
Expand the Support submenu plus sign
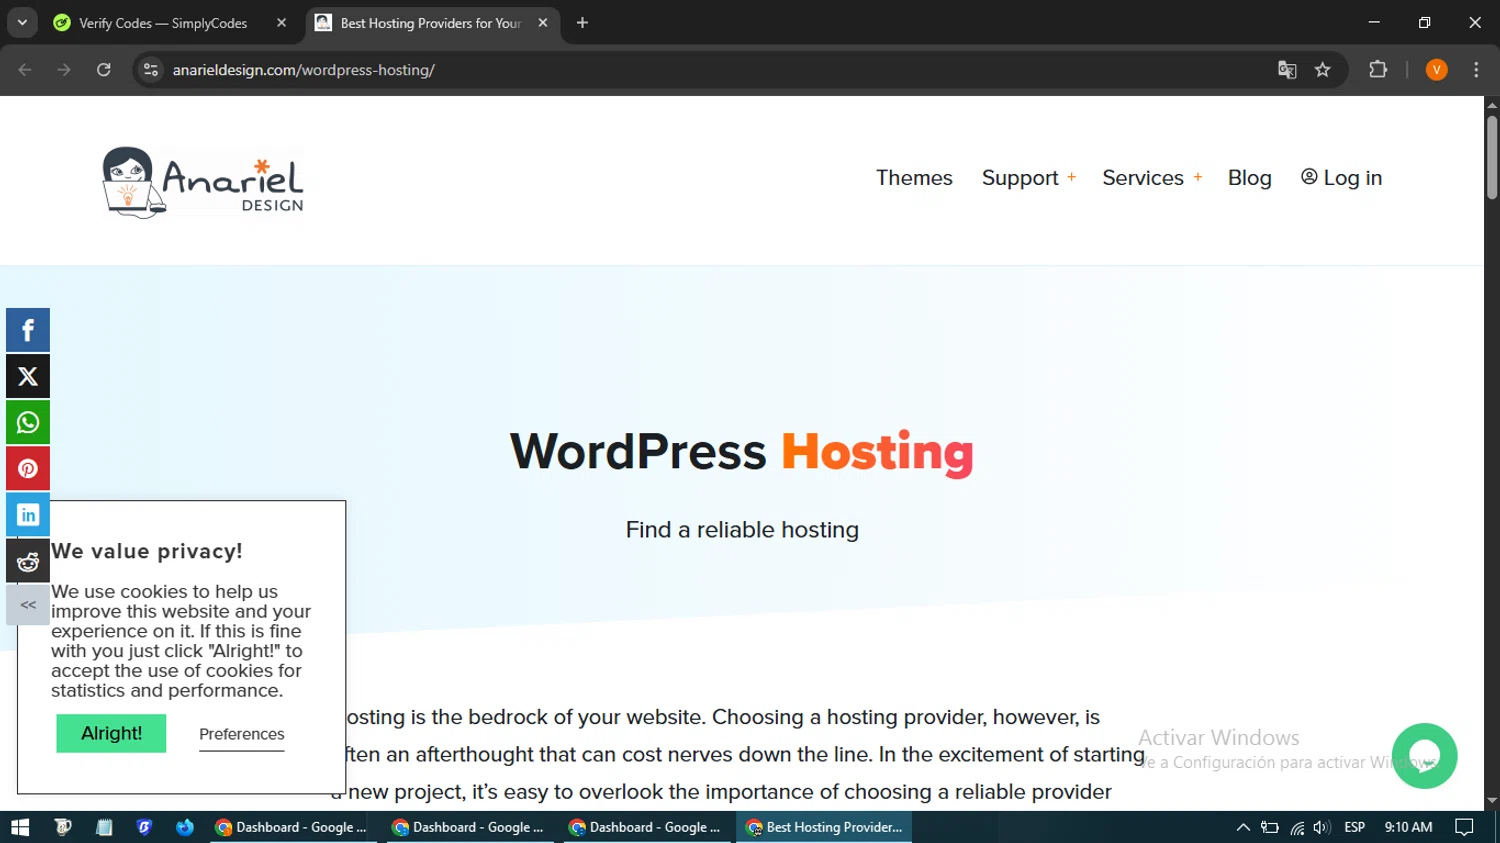[x=1071, y=177]
